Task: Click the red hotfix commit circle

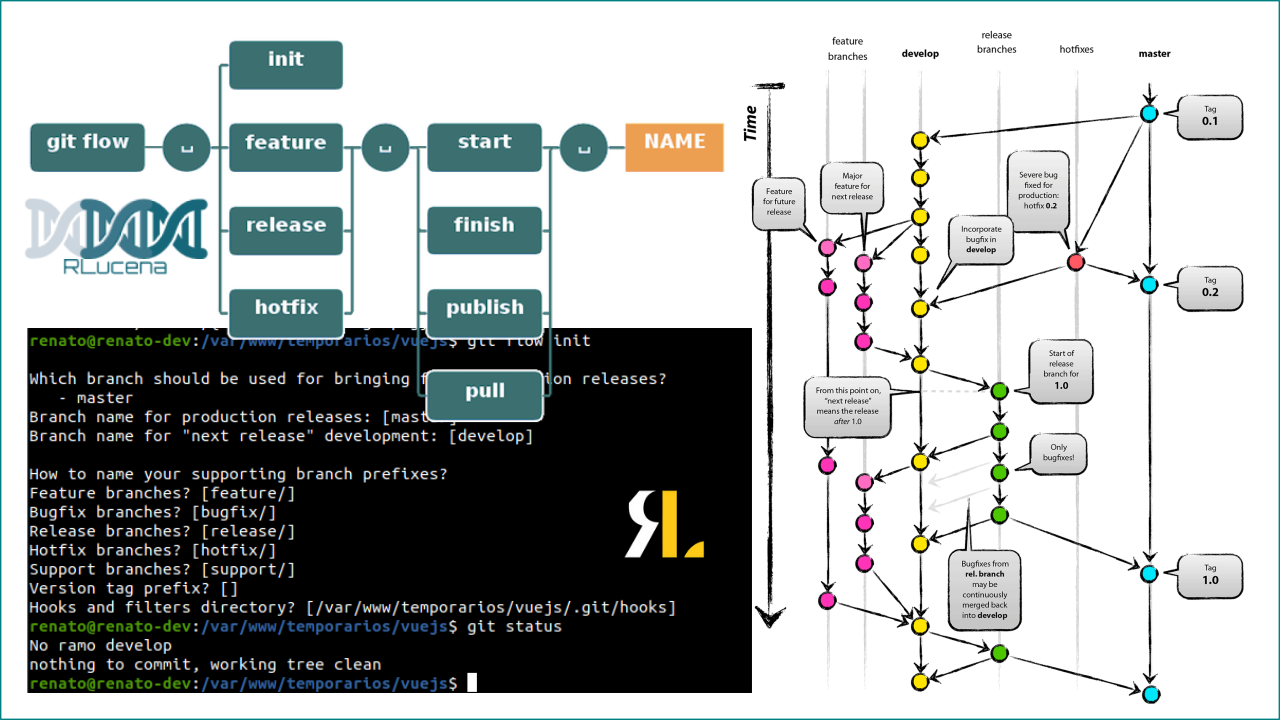Action: point(1076,262)
